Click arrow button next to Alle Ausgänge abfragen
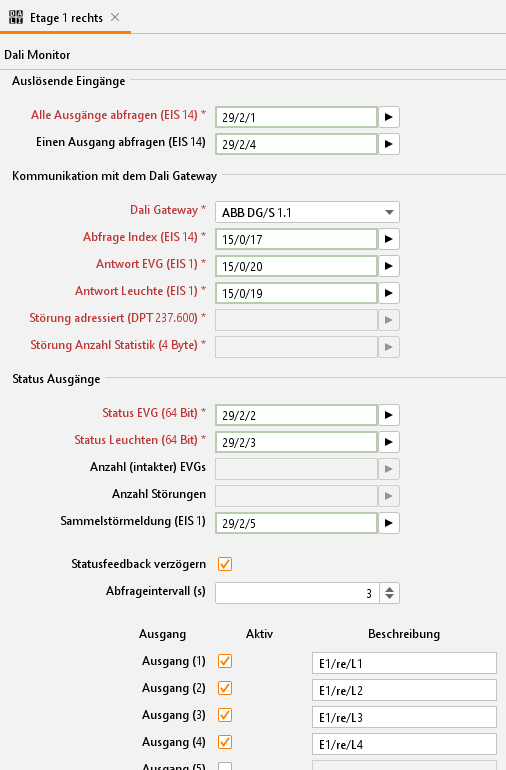 pos(389,117)
